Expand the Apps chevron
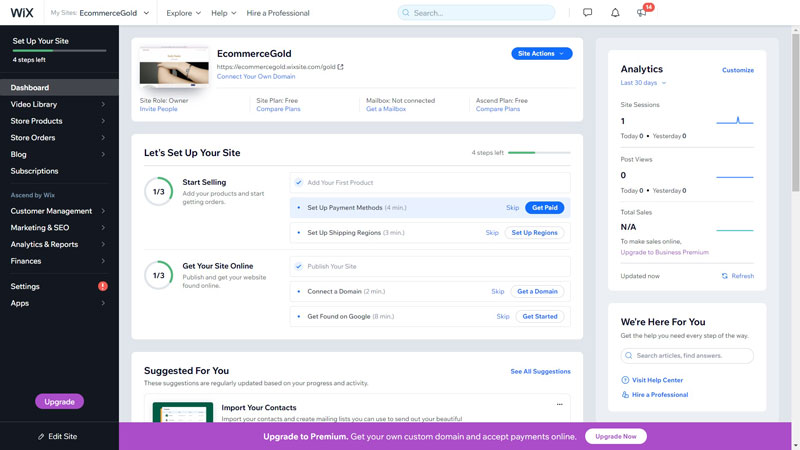 (x=103, y=303)
